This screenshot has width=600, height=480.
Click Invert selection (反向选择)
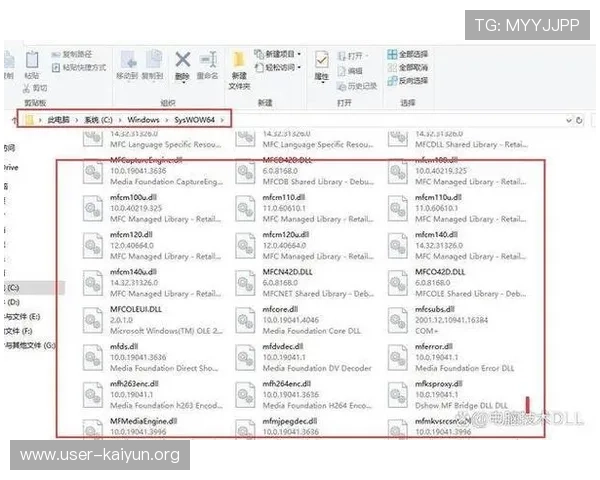[x=408, y=81]
